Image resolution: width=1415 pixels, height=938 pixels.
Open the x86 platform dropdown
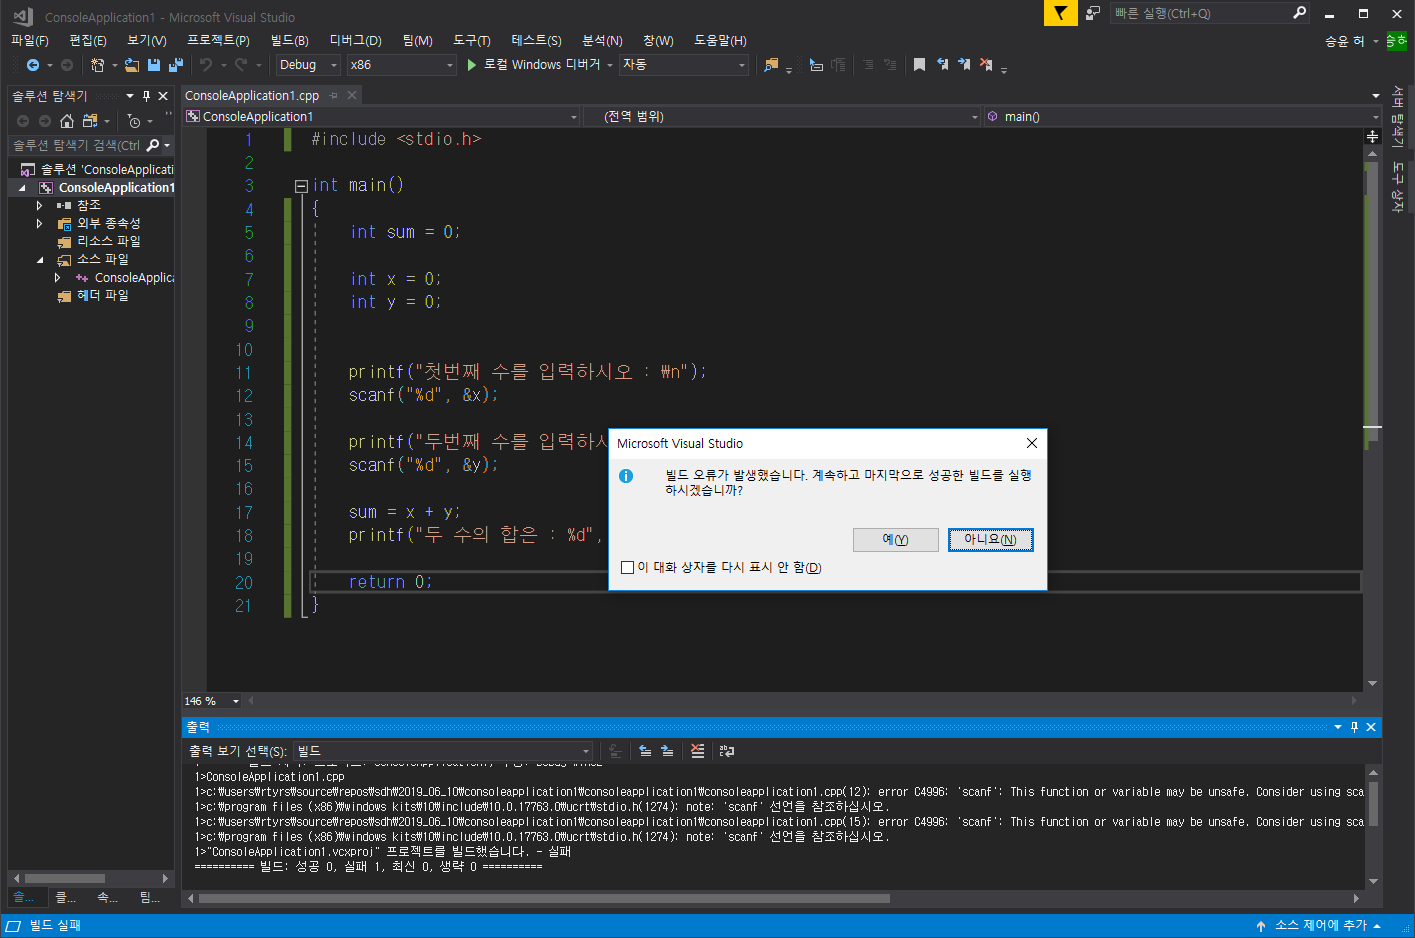[x=402, y=65]
